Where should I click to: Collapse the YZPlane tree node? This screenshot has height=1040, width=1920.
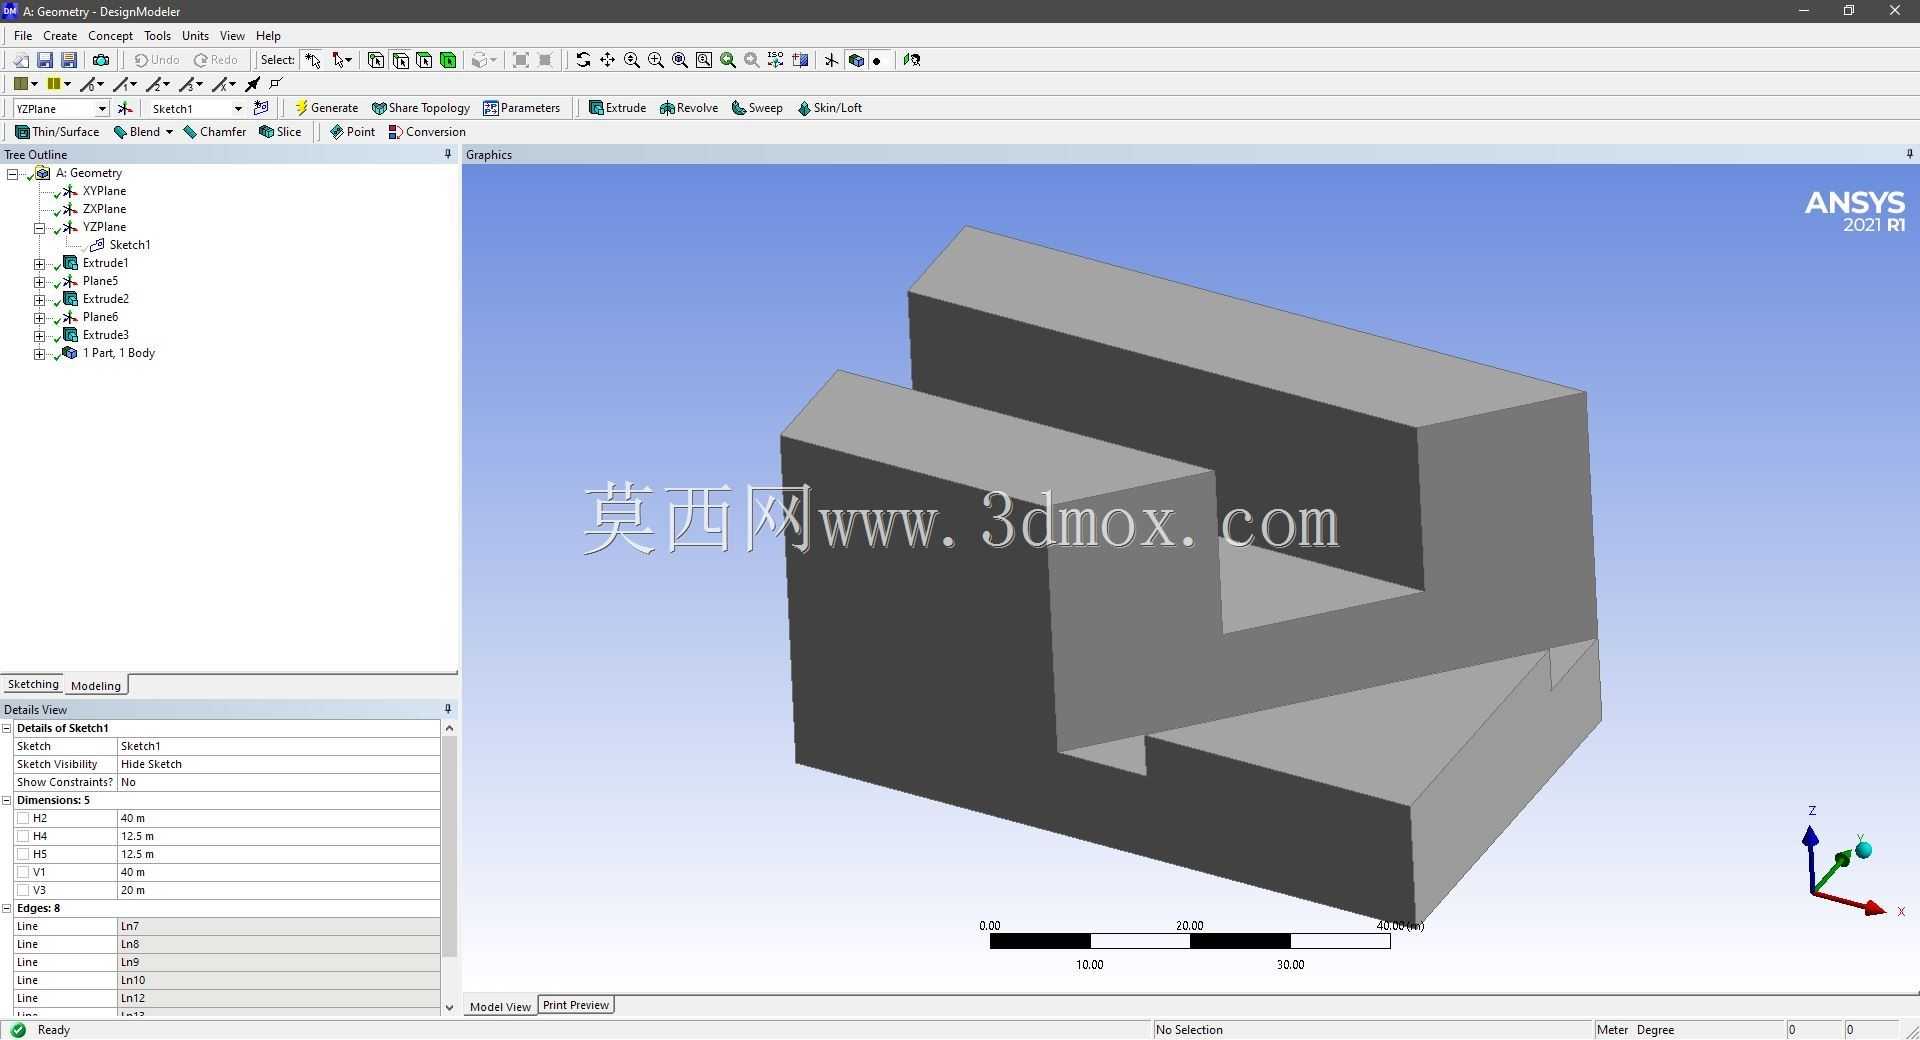pos(39,228)
